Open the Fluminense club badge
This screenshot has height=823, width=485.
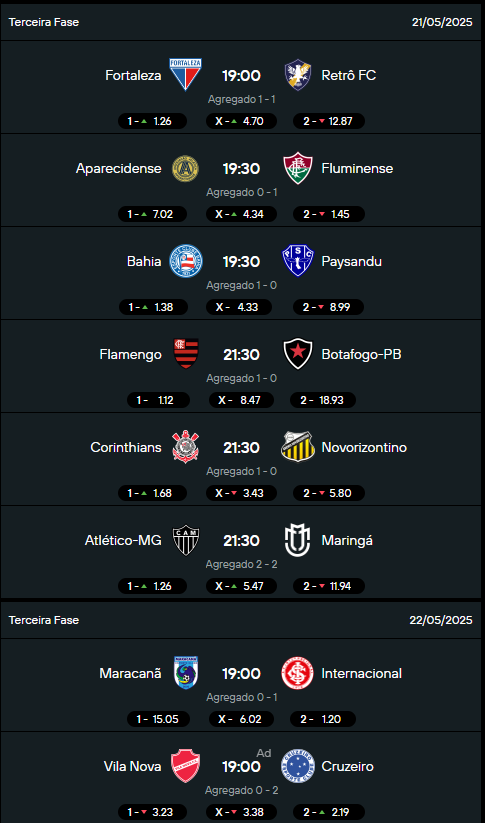pos(298,168)
